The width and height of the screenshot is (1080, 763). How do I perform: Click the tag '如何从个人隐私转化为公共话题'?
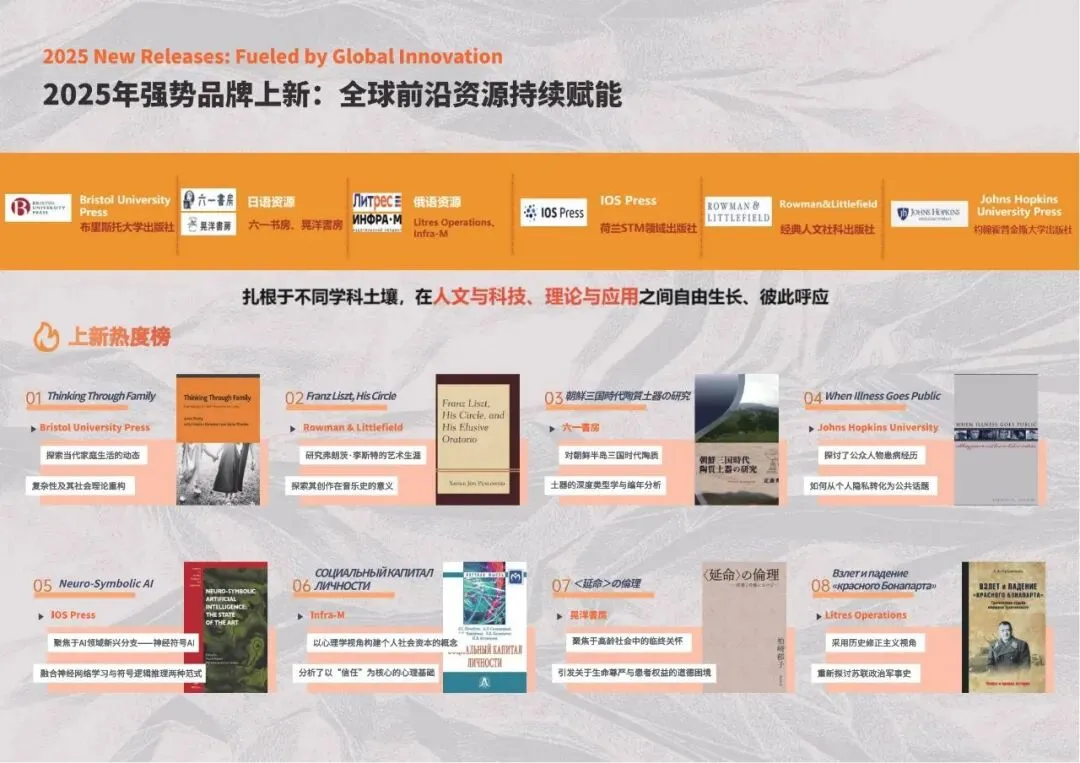pos(869,486)
